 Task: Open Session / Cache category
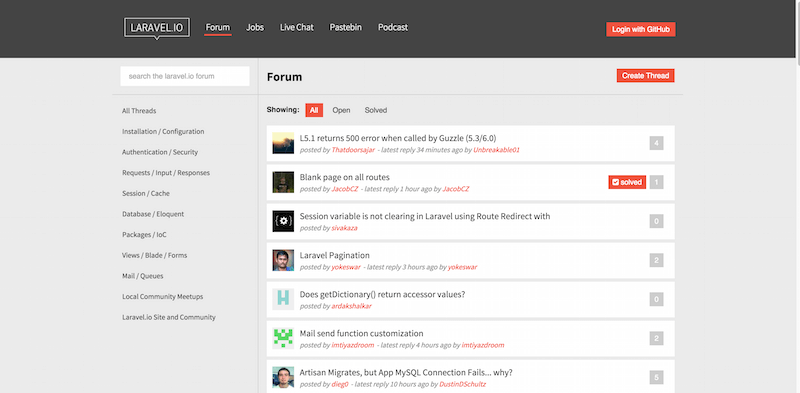(x=146, y=193)
